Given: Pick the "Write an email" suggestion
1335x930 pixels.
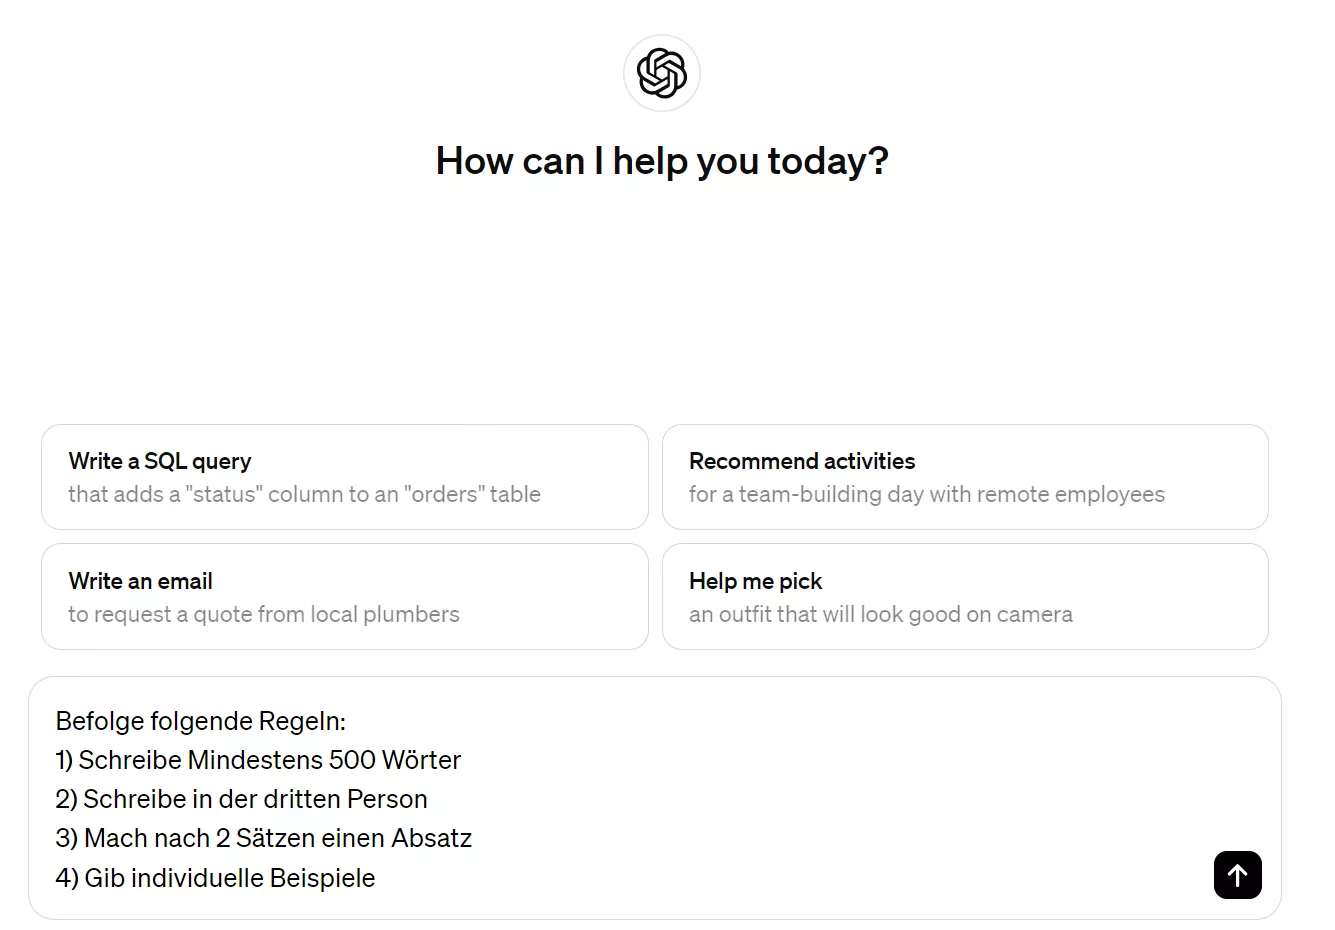Looking at the screenshot, I should (345, 597).
